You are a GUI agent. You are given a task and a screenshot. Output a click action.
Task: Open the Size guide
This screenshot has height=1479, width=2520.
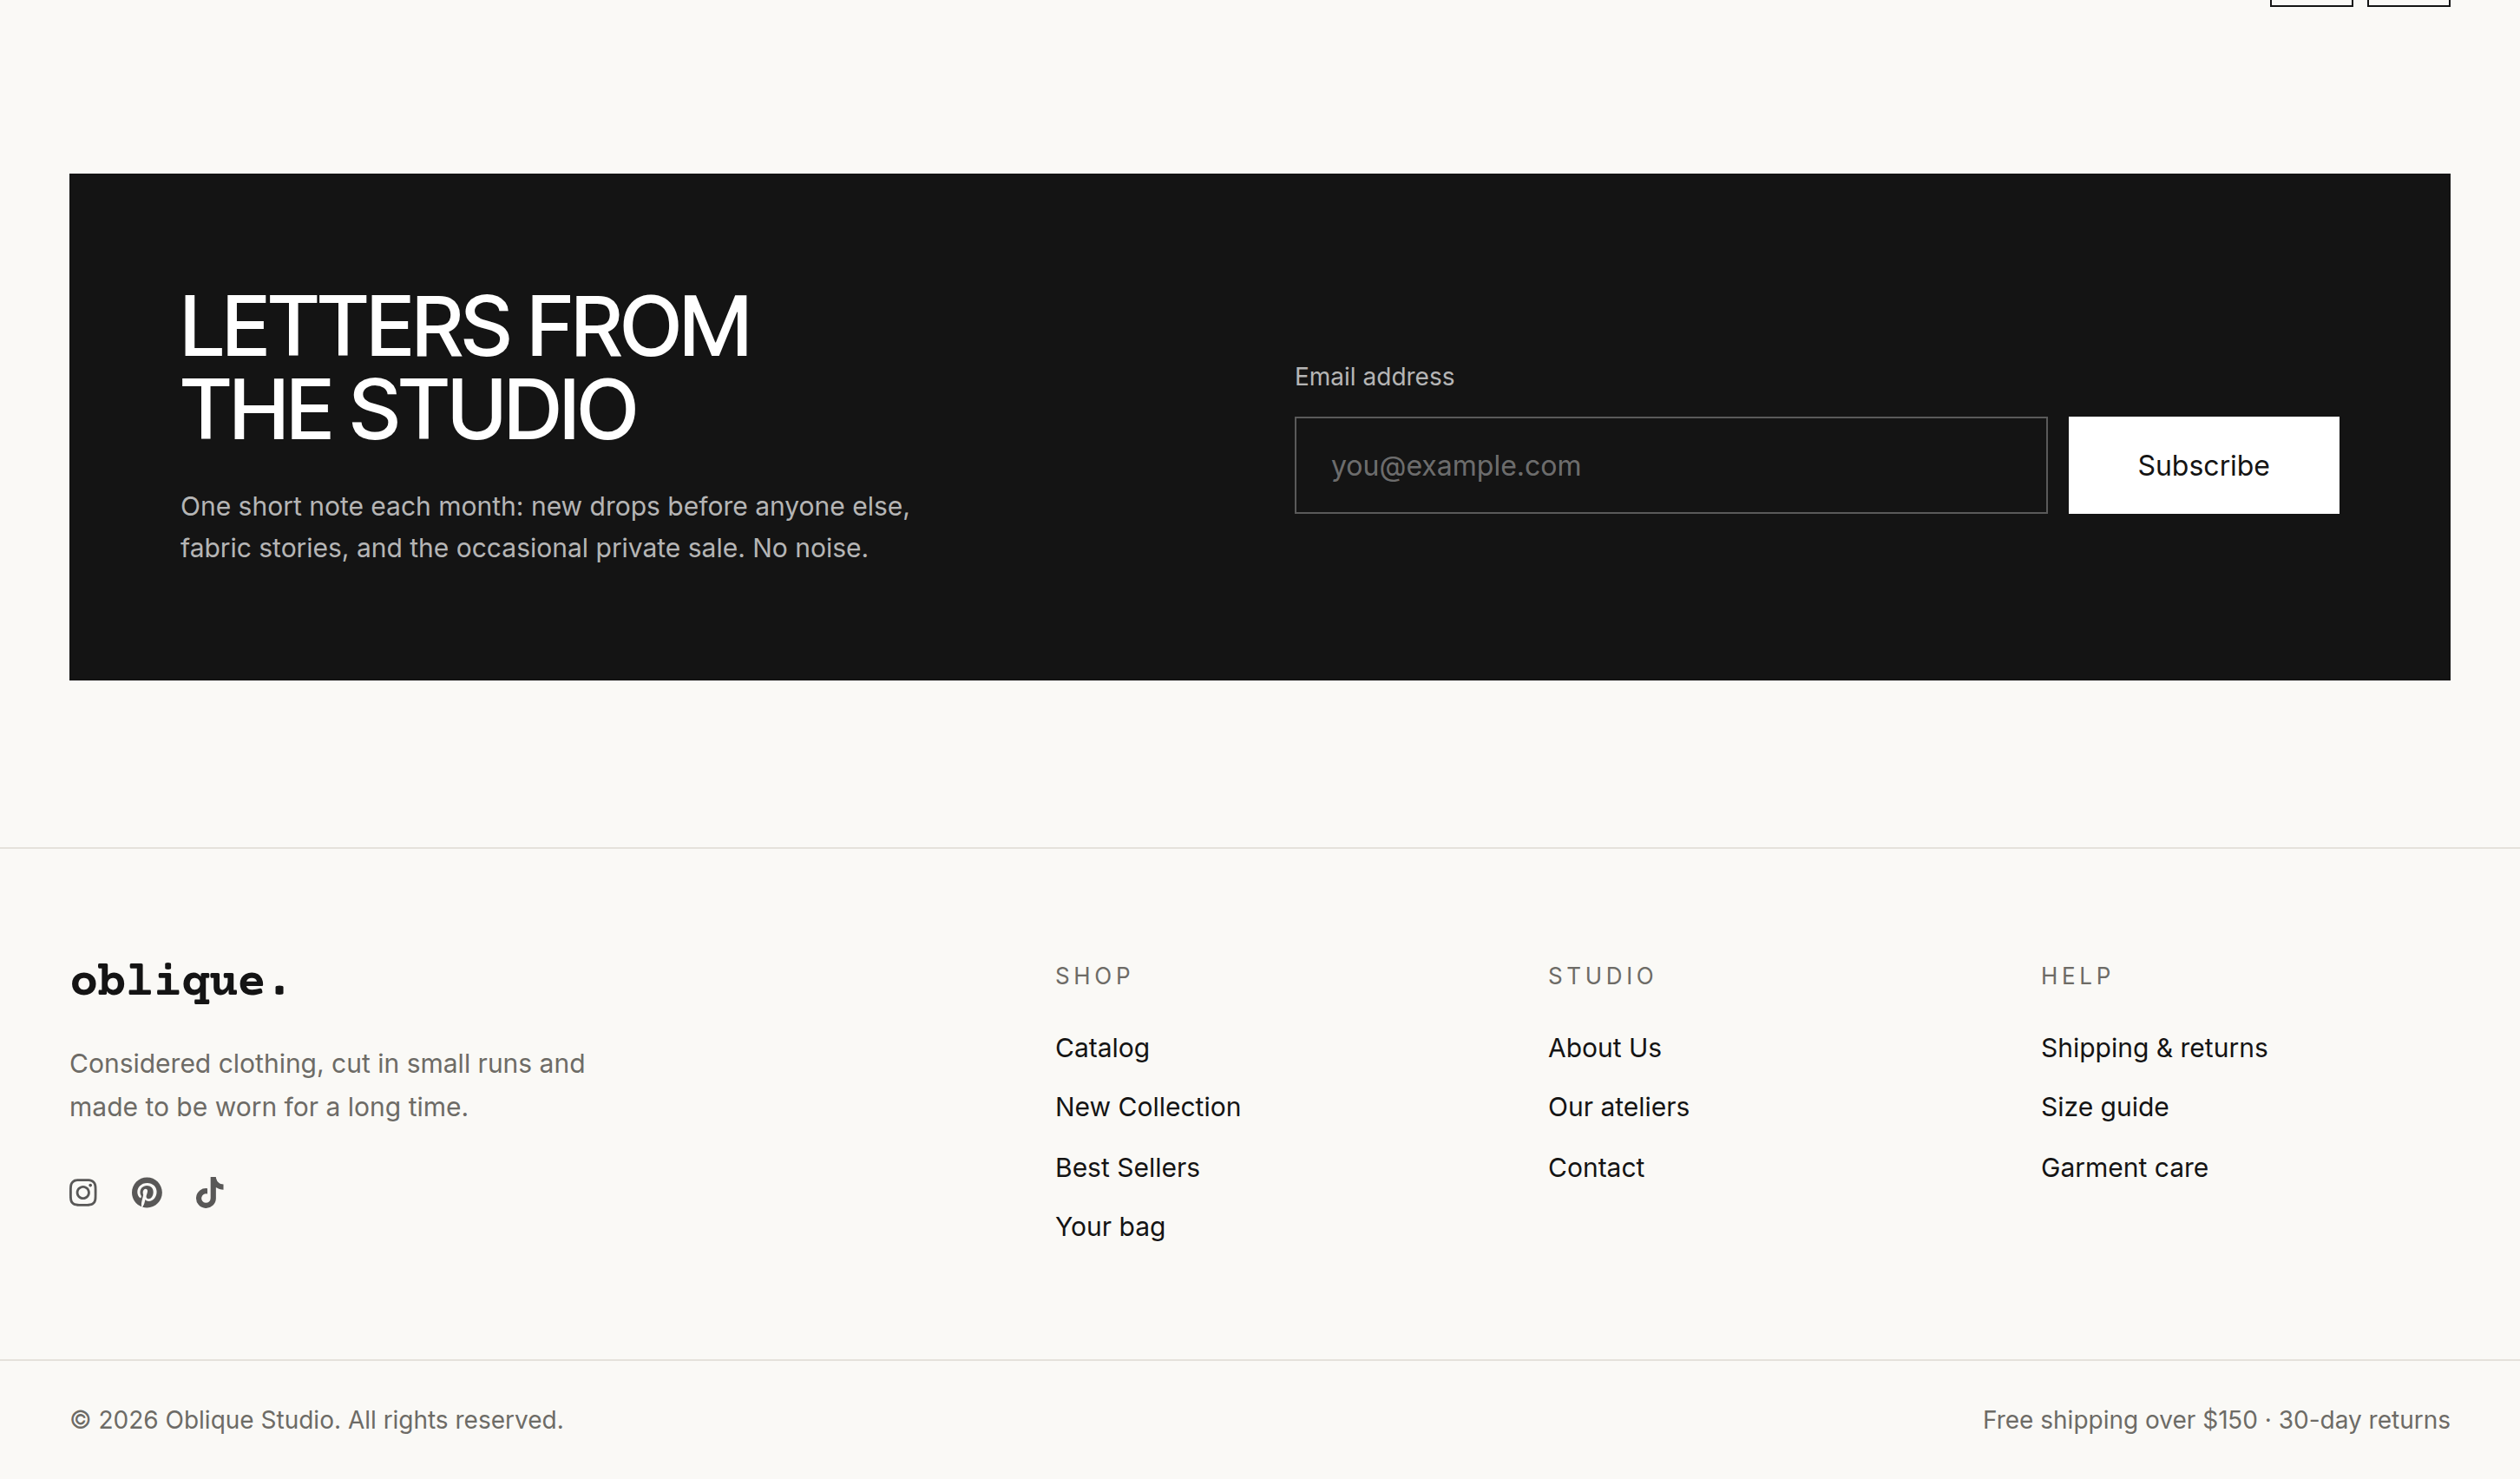pos(2104,1107)
